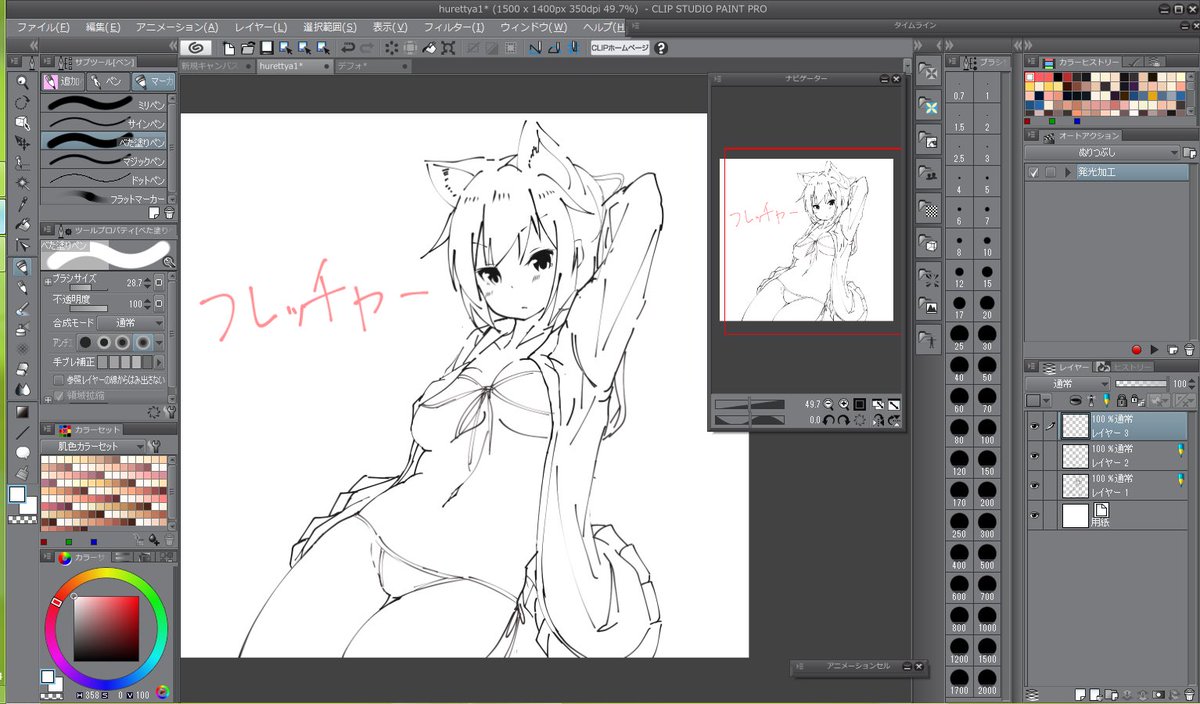The height and width of the screenshot is (704, 1200).
Task: Click the flip view icon in the Navigator panel
Action: coord(877,421)
